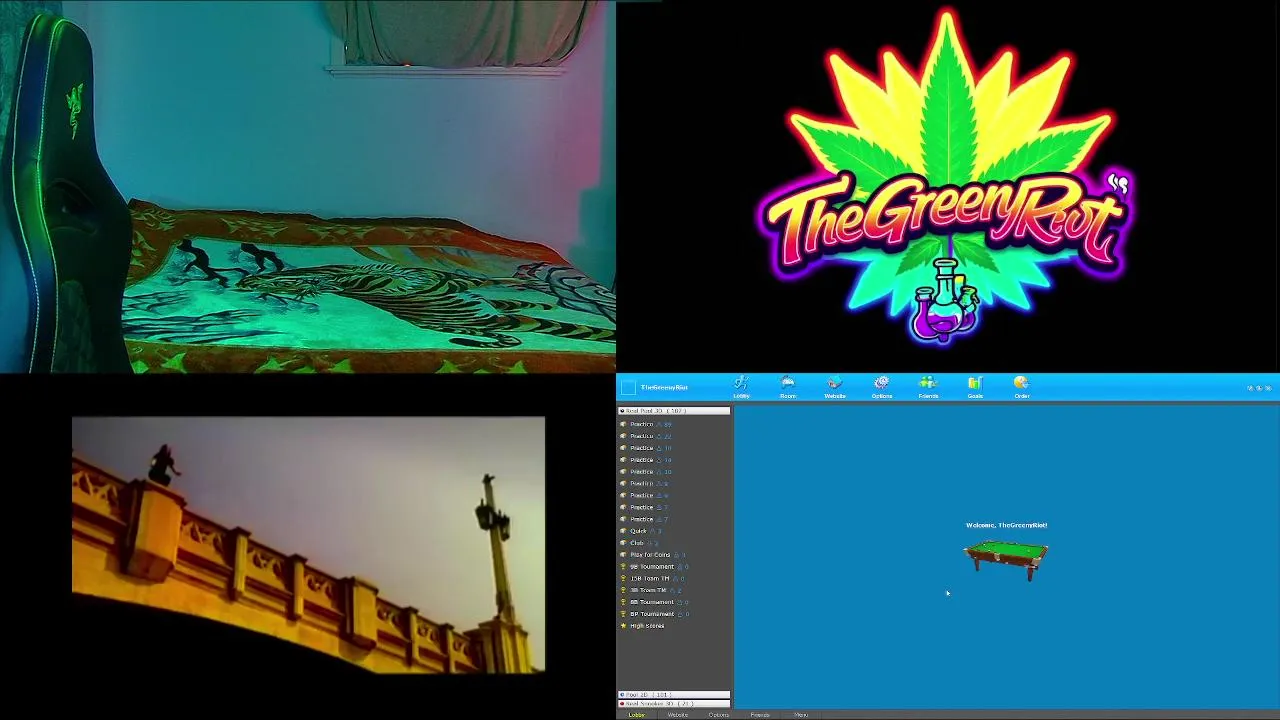Expand the Real Snooker 3D section header
This screenshot has width=1280, height=720.
674,704
